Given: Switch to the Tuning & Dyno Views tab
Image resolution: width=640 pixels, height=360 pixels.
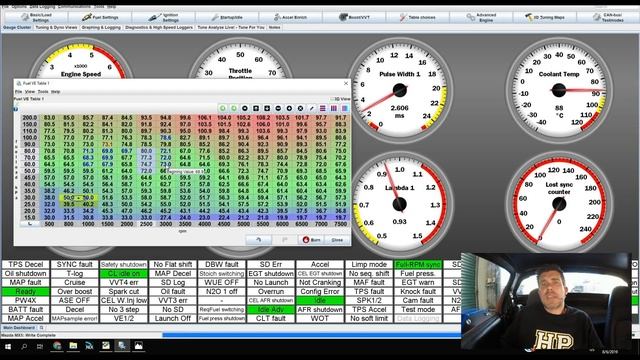Looking at the screenshot, I should click(x=56, y=27).
